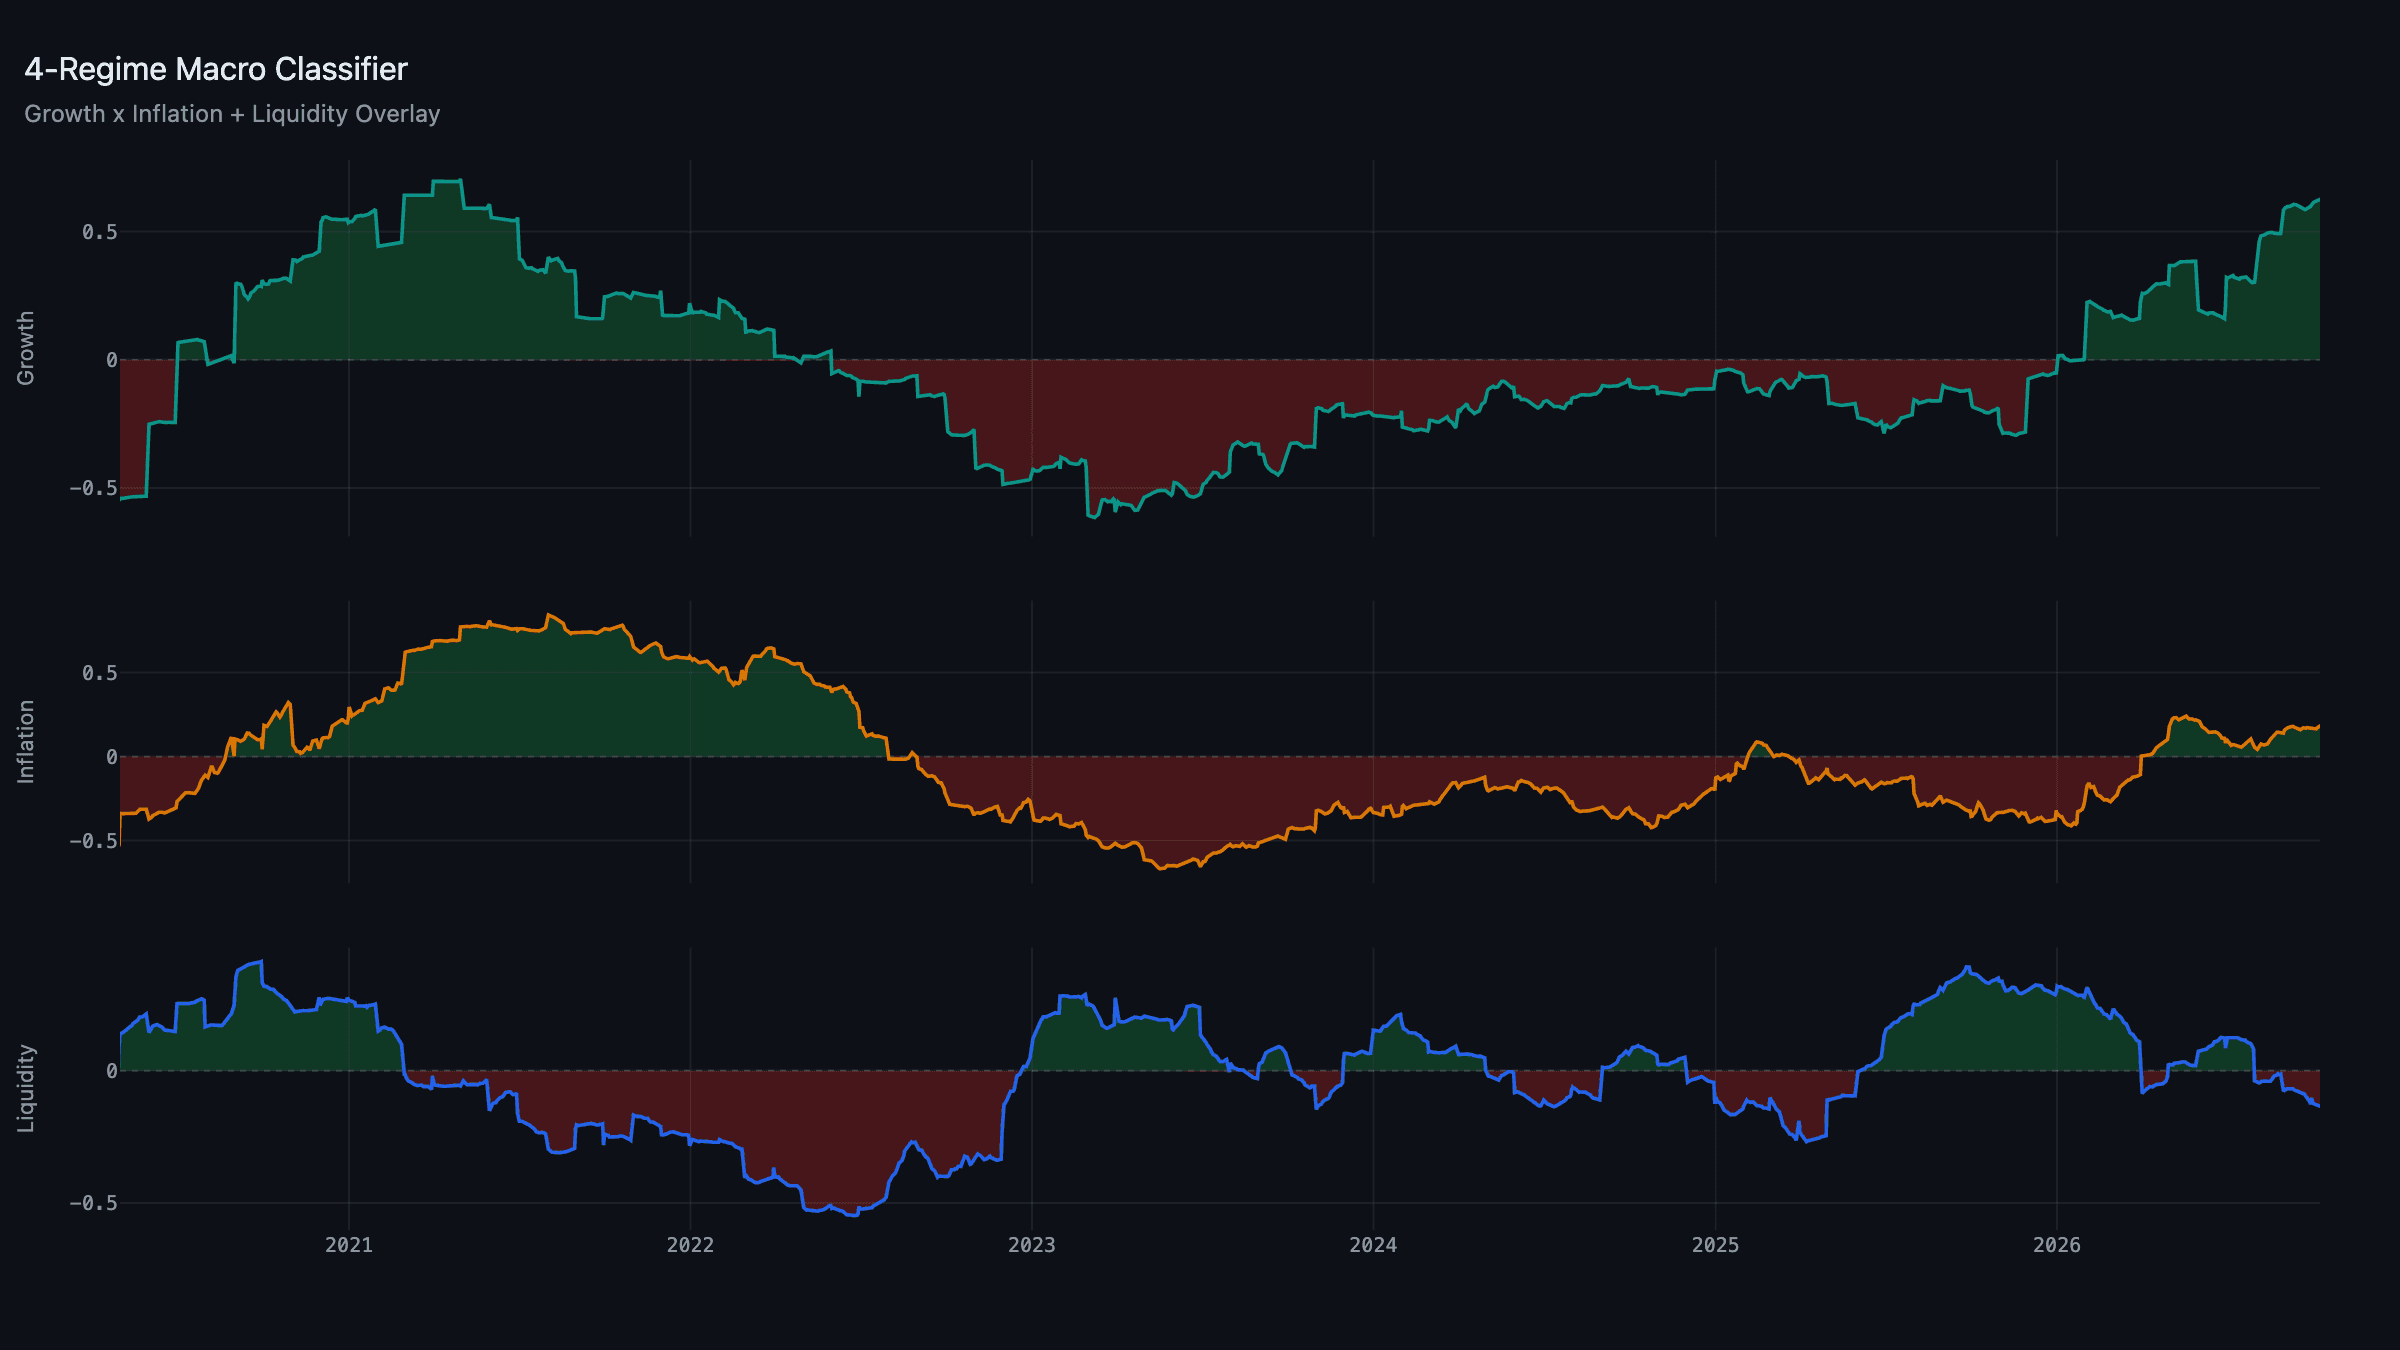Viewport: 2400px width, 1350px height.
Task: Click the 'Liquidity' y-axis label
Action: pyautogui.click(x=26, y=1088)
